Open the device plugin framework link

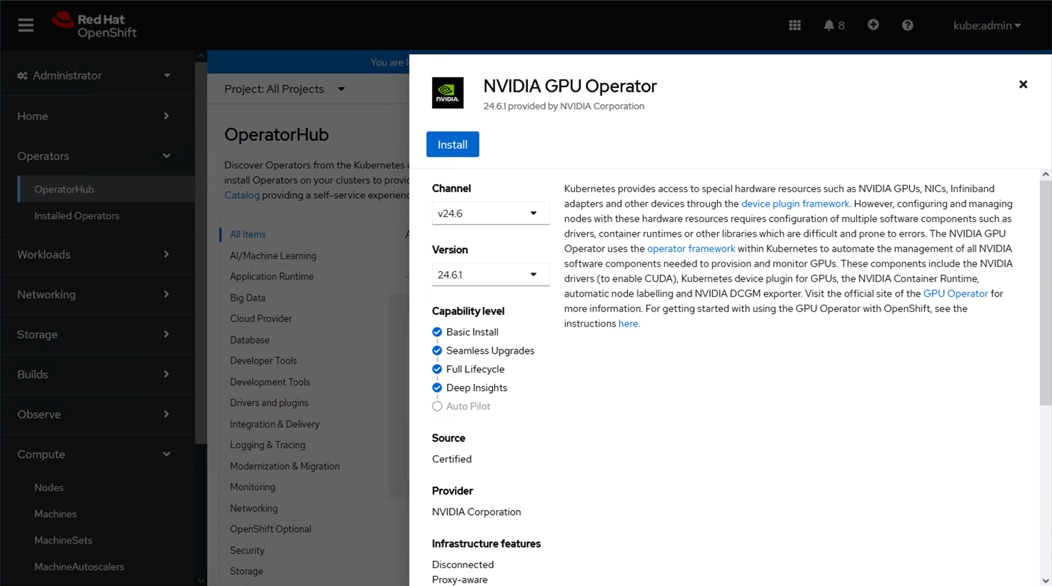point(795,203)
